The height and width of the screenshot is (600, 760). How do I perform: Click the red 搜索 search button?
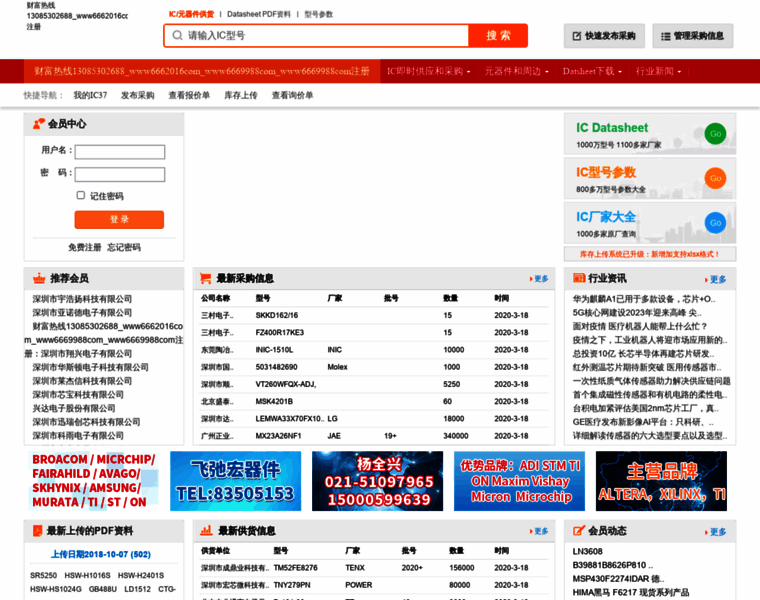tap(498, 35)
